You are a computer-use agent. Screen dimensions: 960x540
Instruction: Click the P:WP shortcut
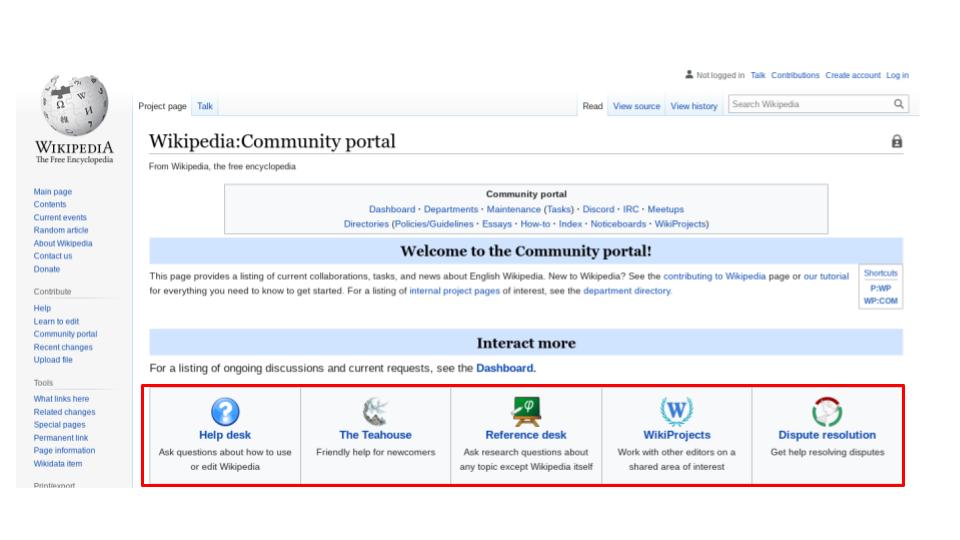tap(880, 288)
